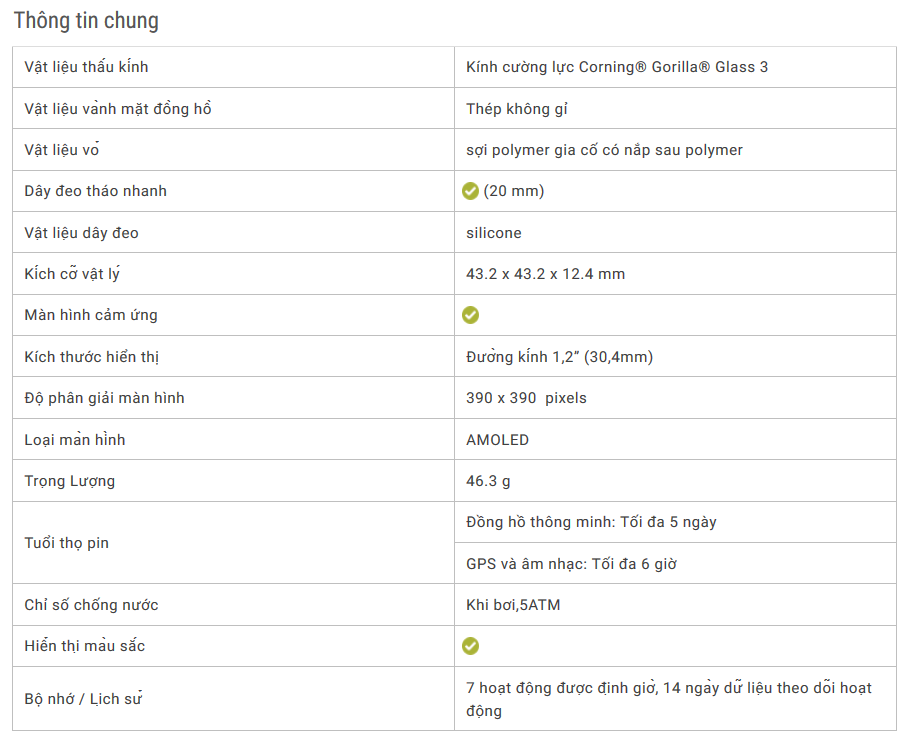The image size is (909, 739).
Task: Click the Corning Gorilla Glass 3 value
Action: (x=617, y=67)
